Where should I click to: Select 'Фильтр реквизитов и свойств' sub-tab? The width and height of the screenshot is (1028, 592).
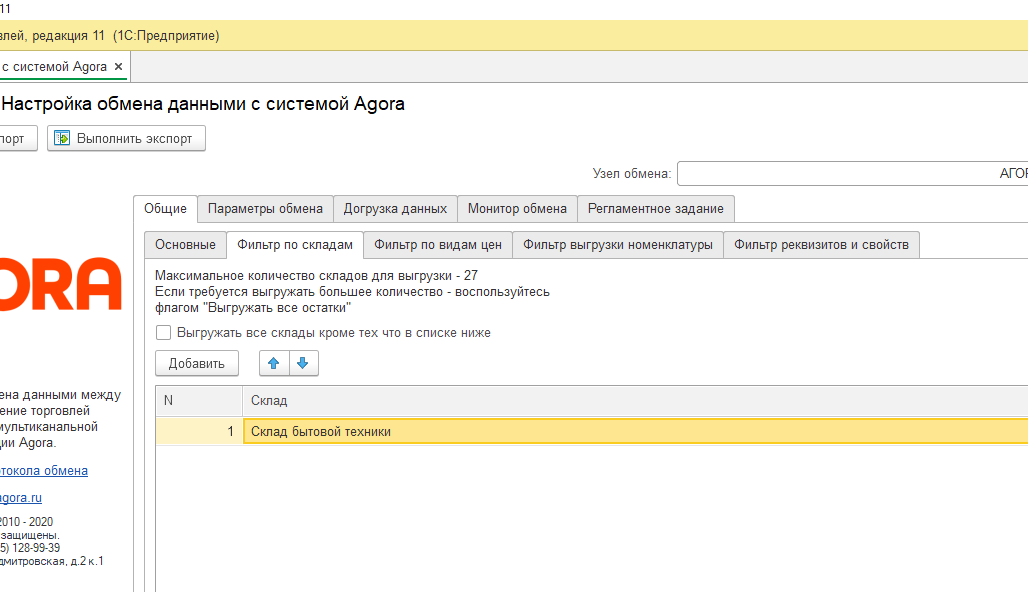pyautogui.click(x=821, y=245)
